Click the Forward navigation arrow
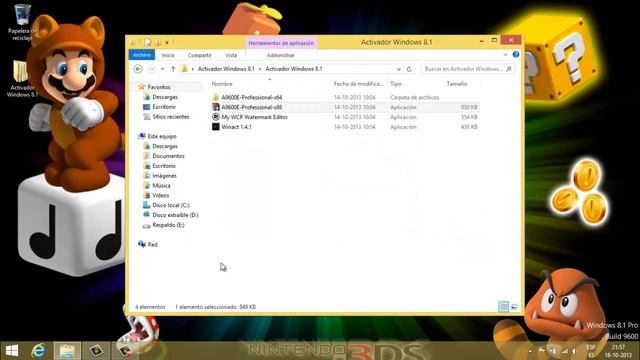640x360 pixels. click(151, 69)
